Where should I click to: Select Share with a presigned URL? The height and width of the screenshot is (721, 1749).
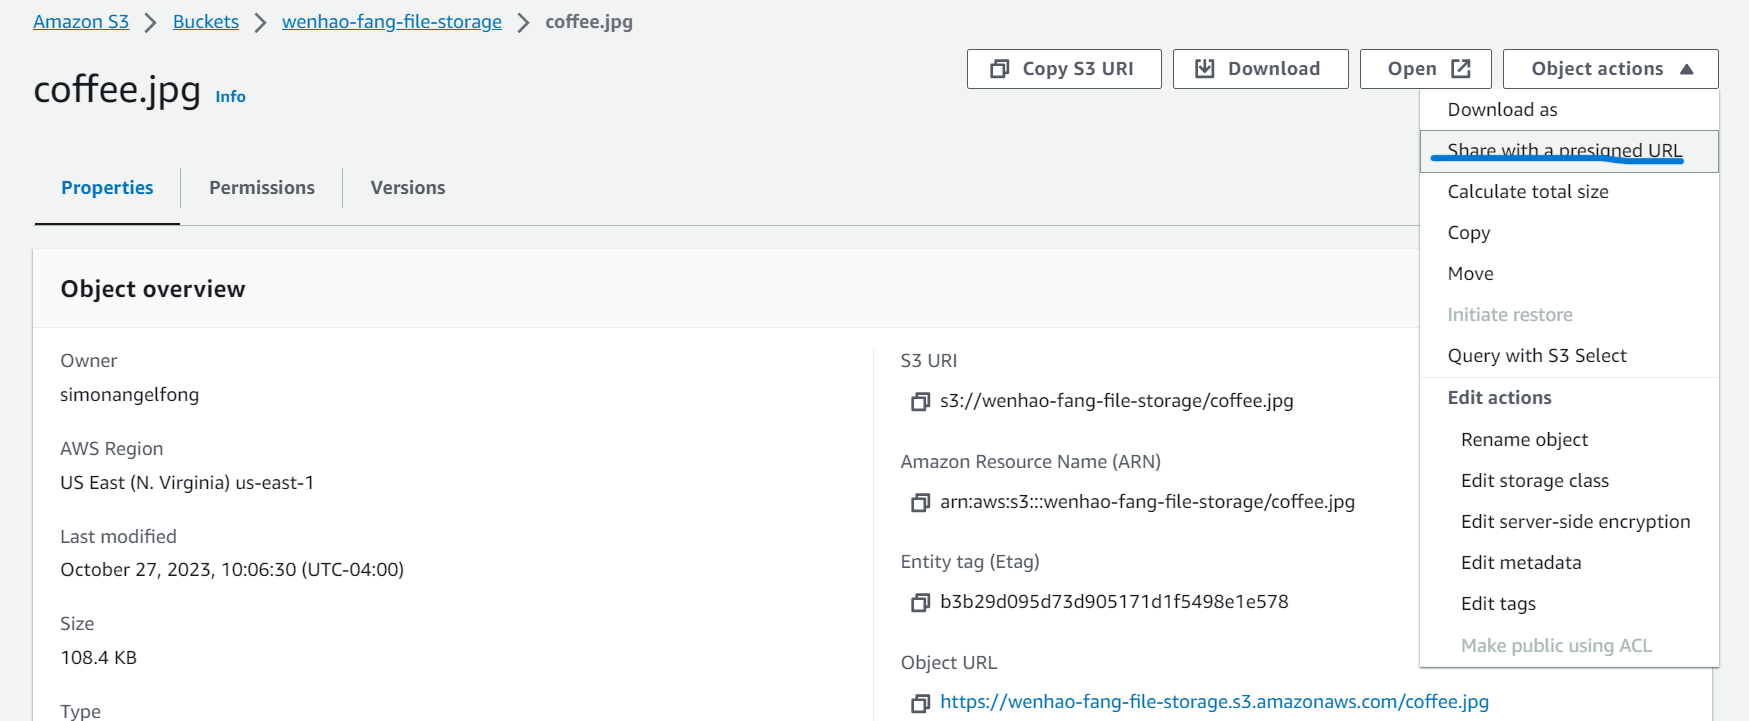coord(1569,151)
